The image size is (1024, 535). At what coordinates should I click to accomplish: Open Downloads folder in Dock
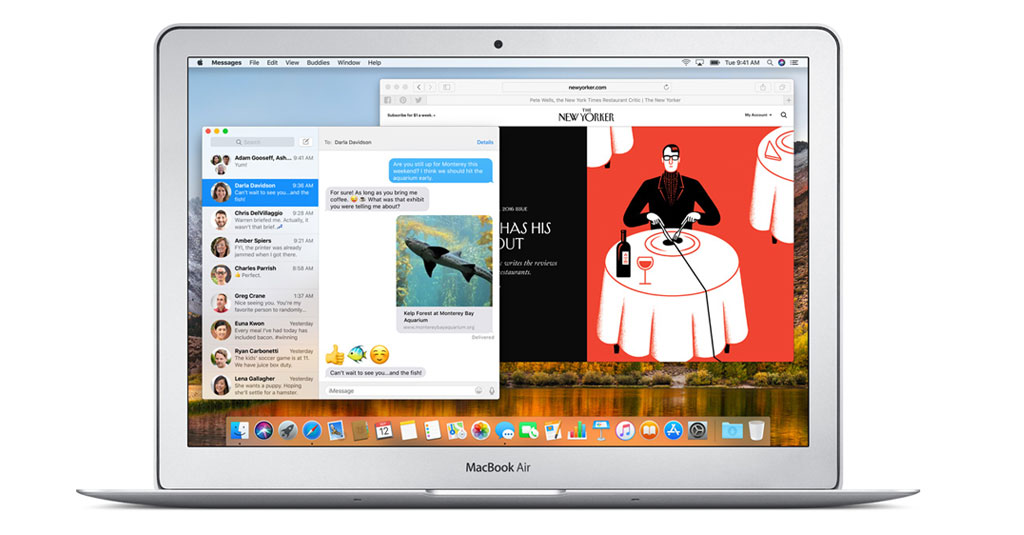tap(732, 430)
